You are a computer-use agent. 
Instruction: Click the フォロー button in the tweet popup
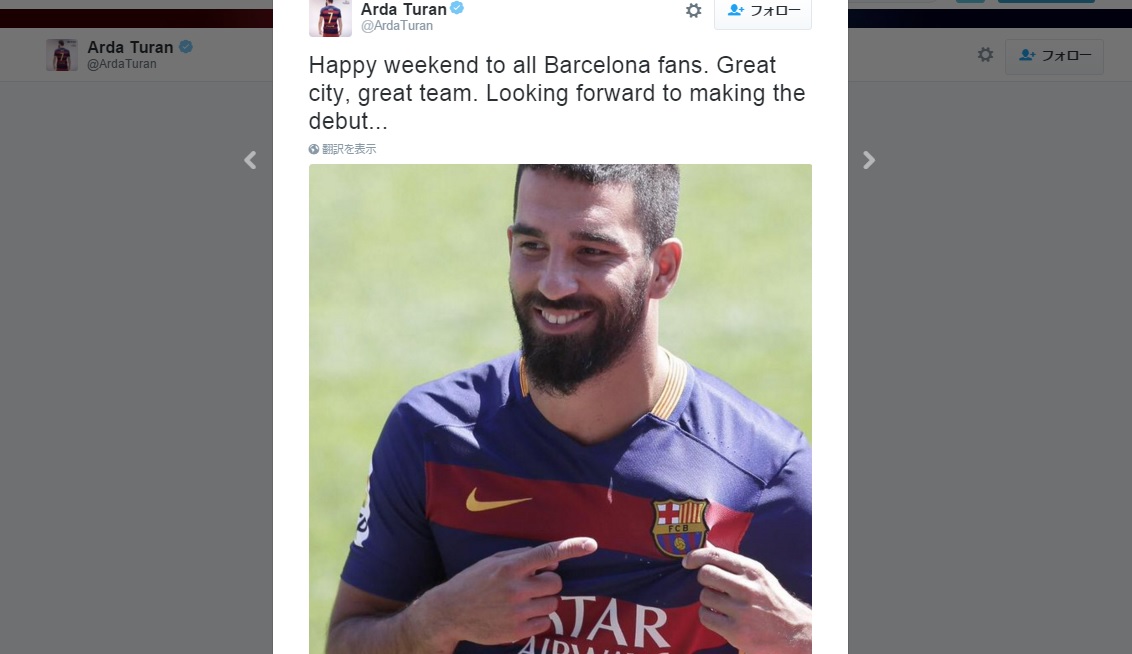click(x=762, y=12)
